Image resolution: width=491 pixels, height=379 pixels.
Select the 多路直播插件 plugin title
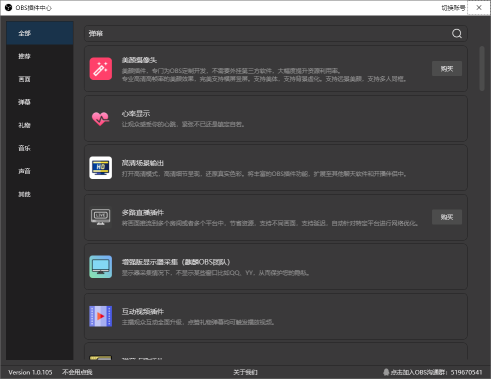(143, 212)
